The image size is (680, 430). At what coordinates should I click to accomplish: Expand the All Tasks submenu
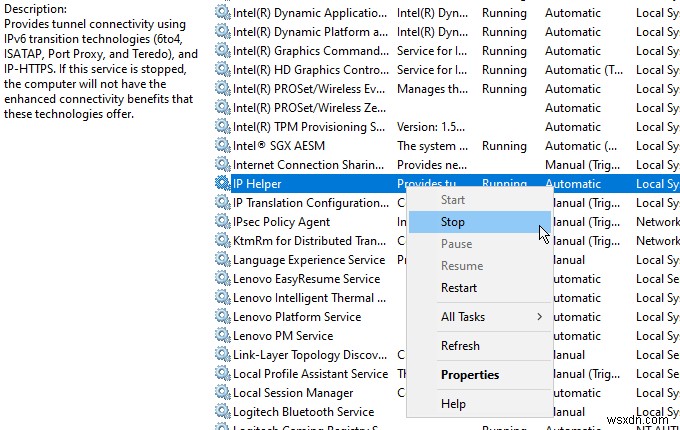(480, 317)
